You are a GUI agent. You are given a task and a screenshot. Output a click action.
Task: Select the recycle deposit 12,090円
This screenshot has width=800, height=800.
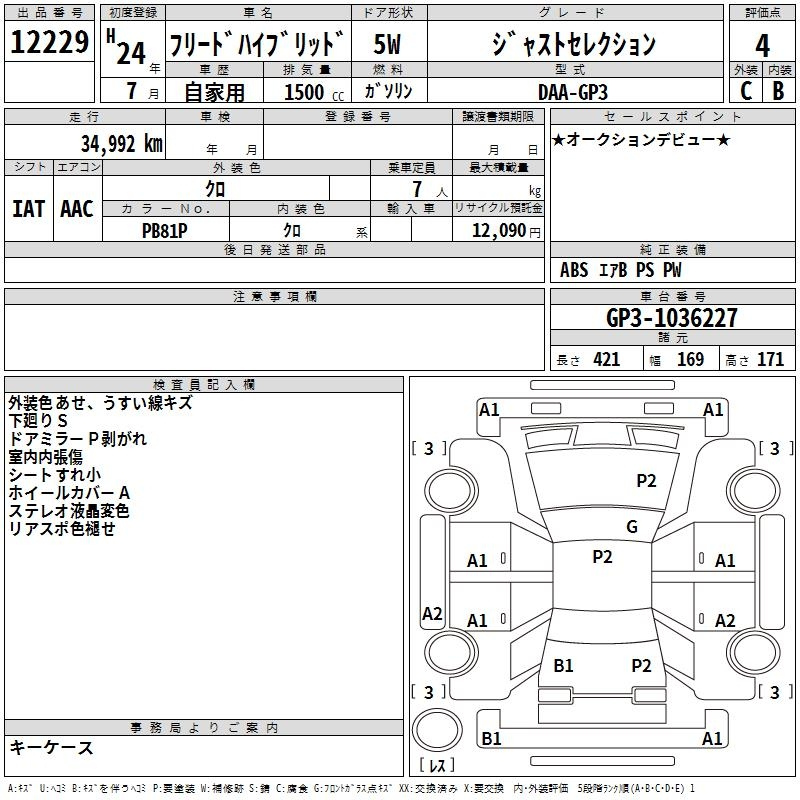tap(506, 231)
